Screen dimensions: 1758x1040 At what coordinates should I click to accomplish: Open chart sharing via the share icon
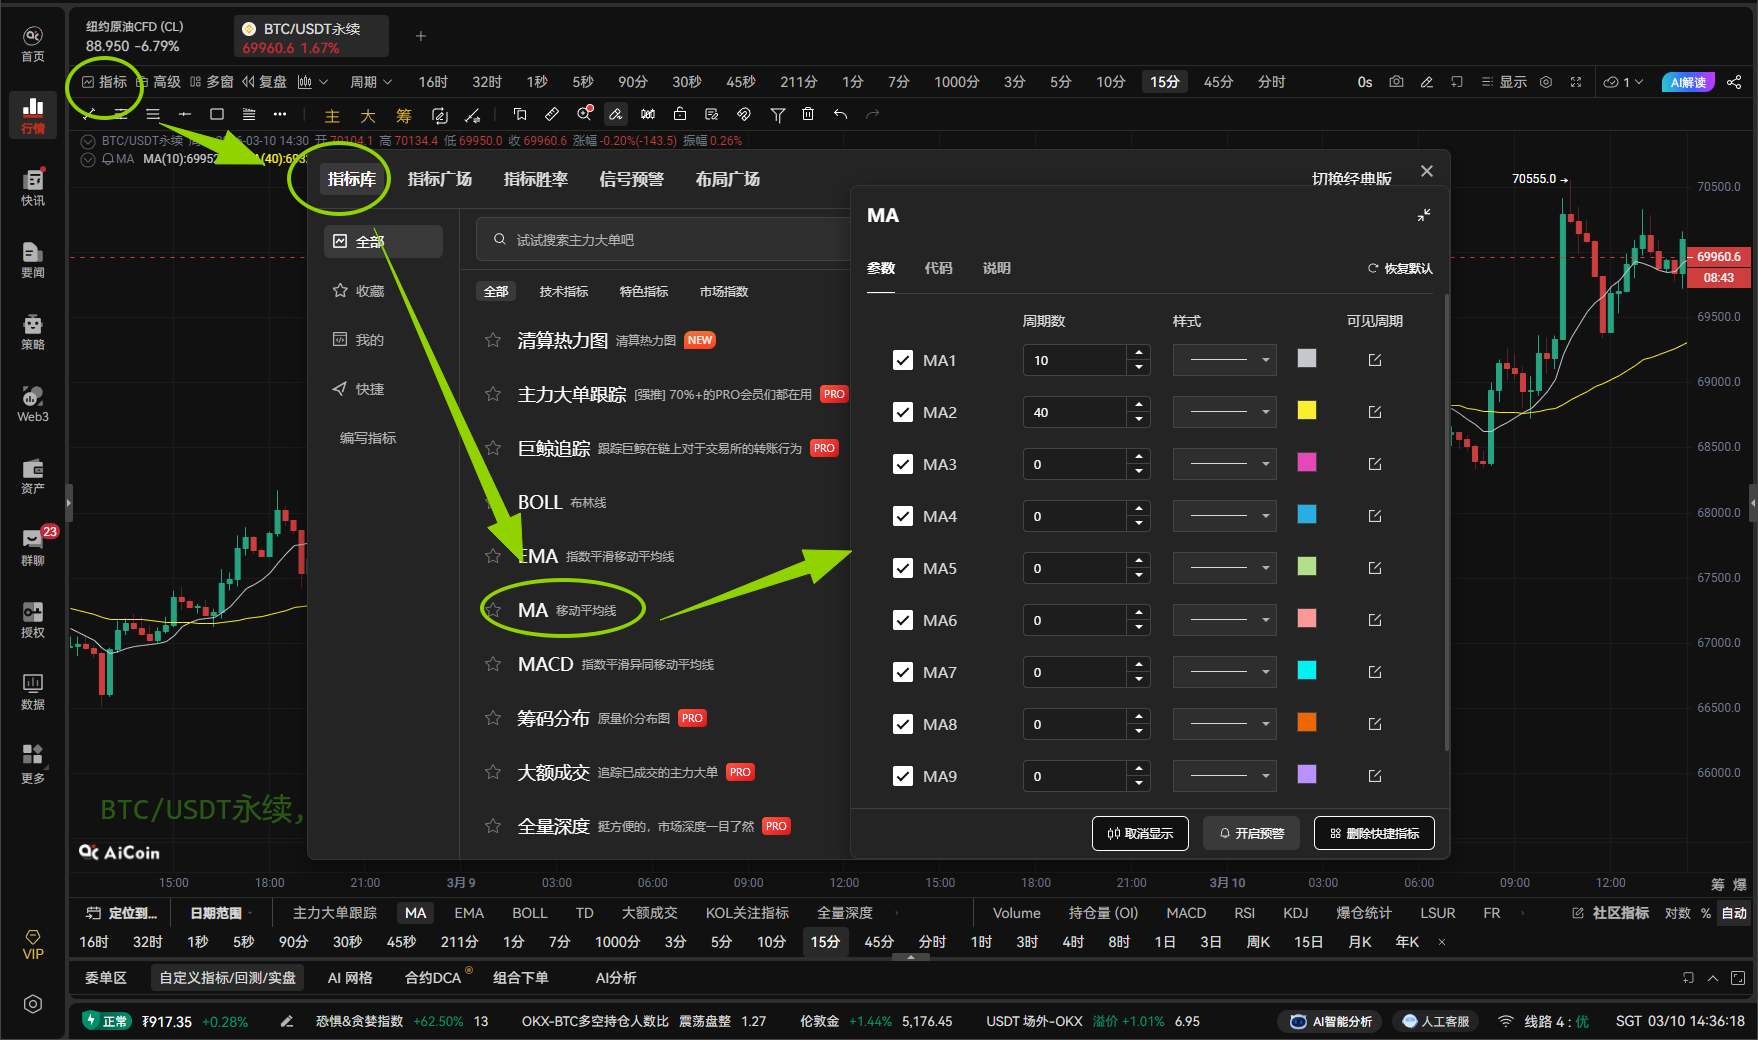click(1735, 82)
